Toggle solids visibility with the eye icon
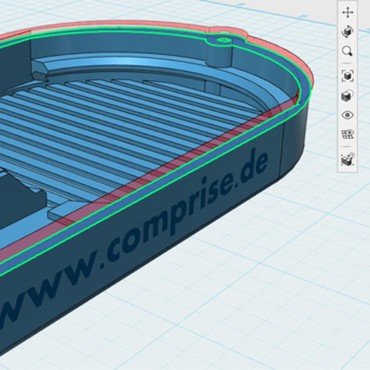The height and width of the screenshot is (370, 370). click(347, 115)
